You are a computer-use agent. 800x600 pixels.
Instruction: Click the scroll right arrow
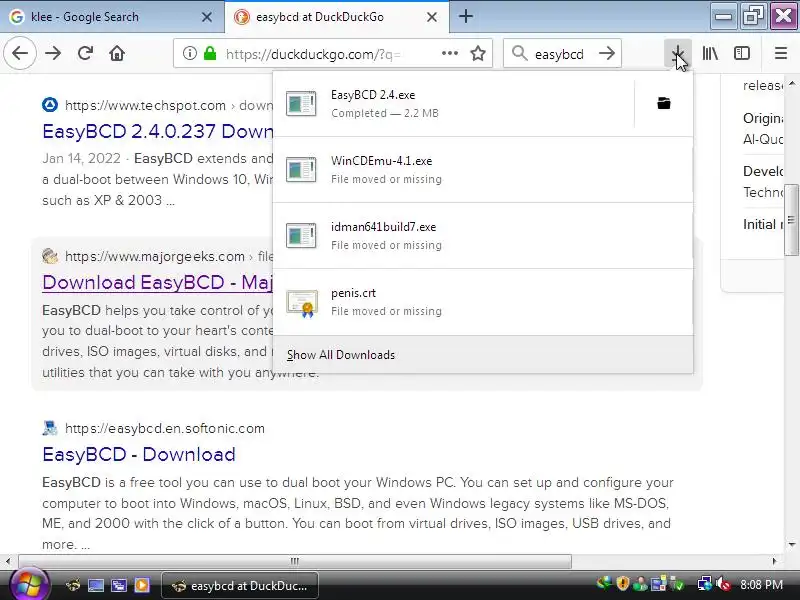click(x=774, y=561)
